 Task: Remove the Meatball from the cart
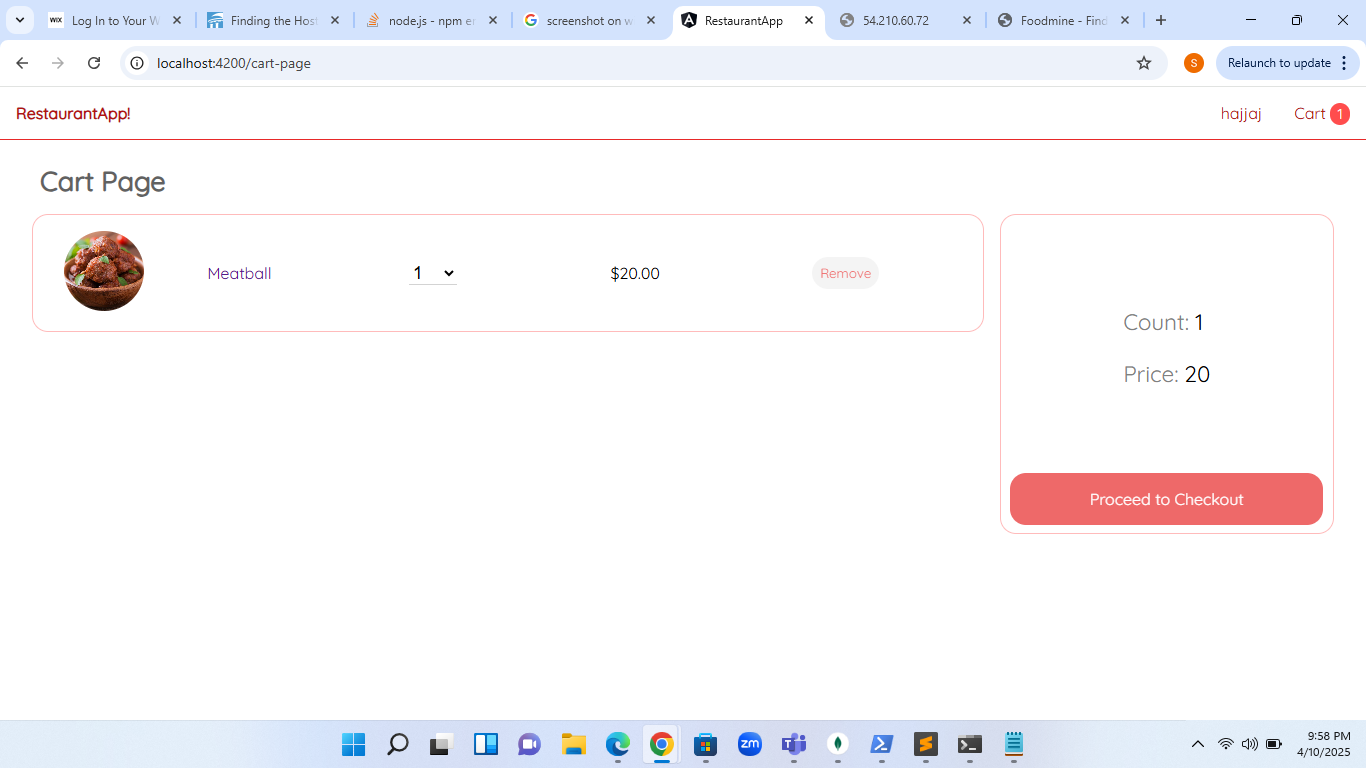(x=845, y=272)
